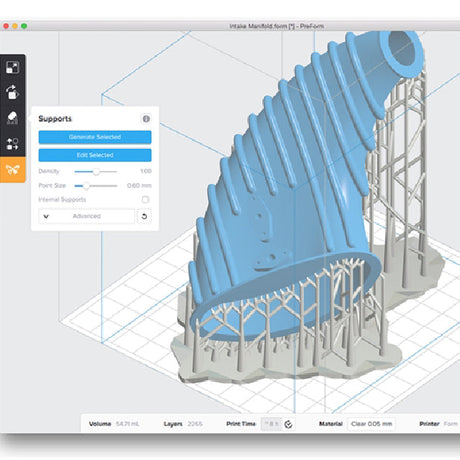This screenshot has width=460, height=460.
Task: Open Supports info icon
Action: tap(146, 119)
